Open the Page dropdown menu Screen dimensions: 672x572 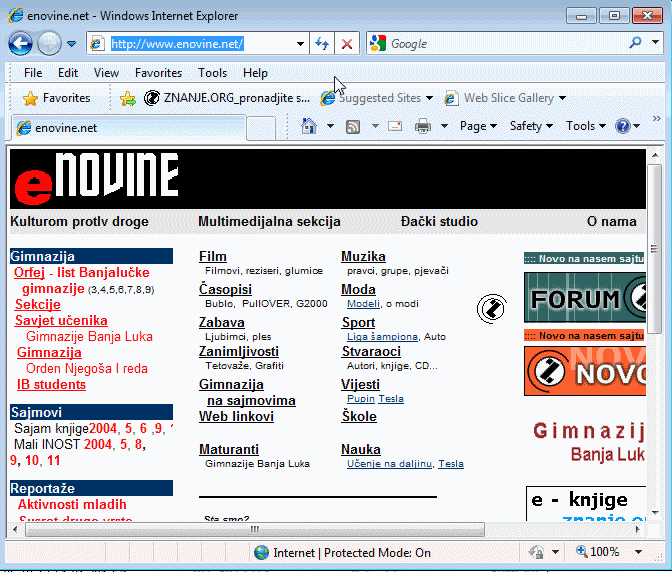[x=478, y=126]
